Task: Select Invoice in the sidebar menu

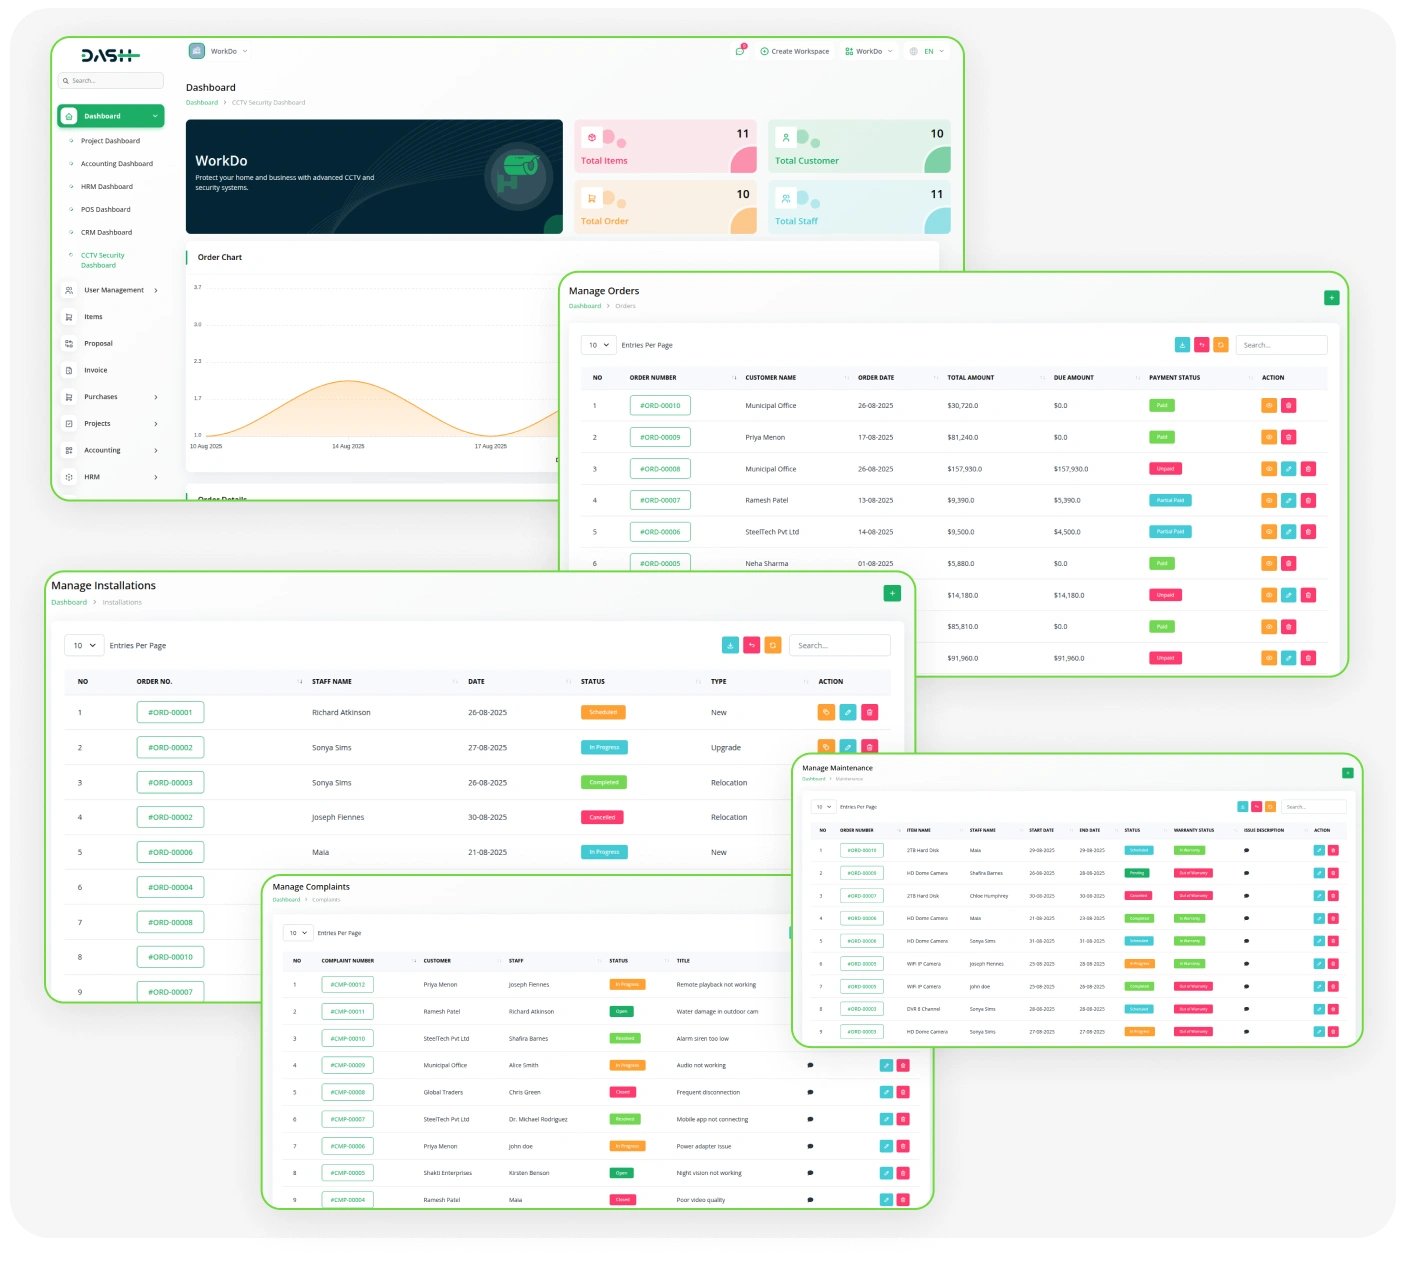Action: [x=95, y=370]
